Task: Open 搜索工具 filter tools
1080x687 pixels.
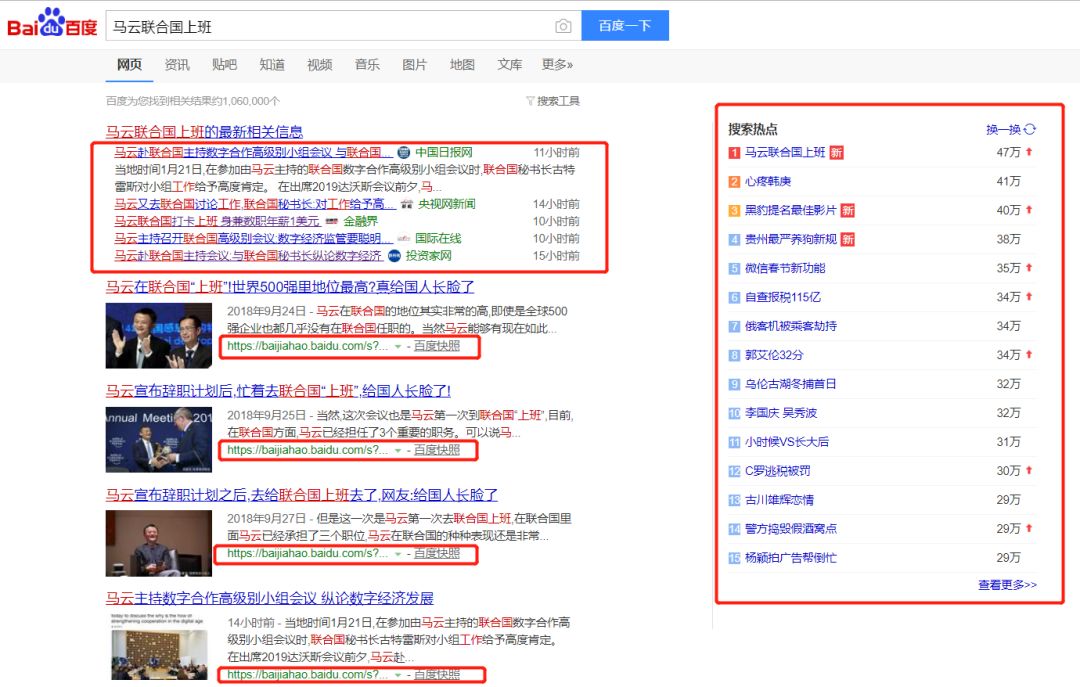Action: tap(553, 101)
